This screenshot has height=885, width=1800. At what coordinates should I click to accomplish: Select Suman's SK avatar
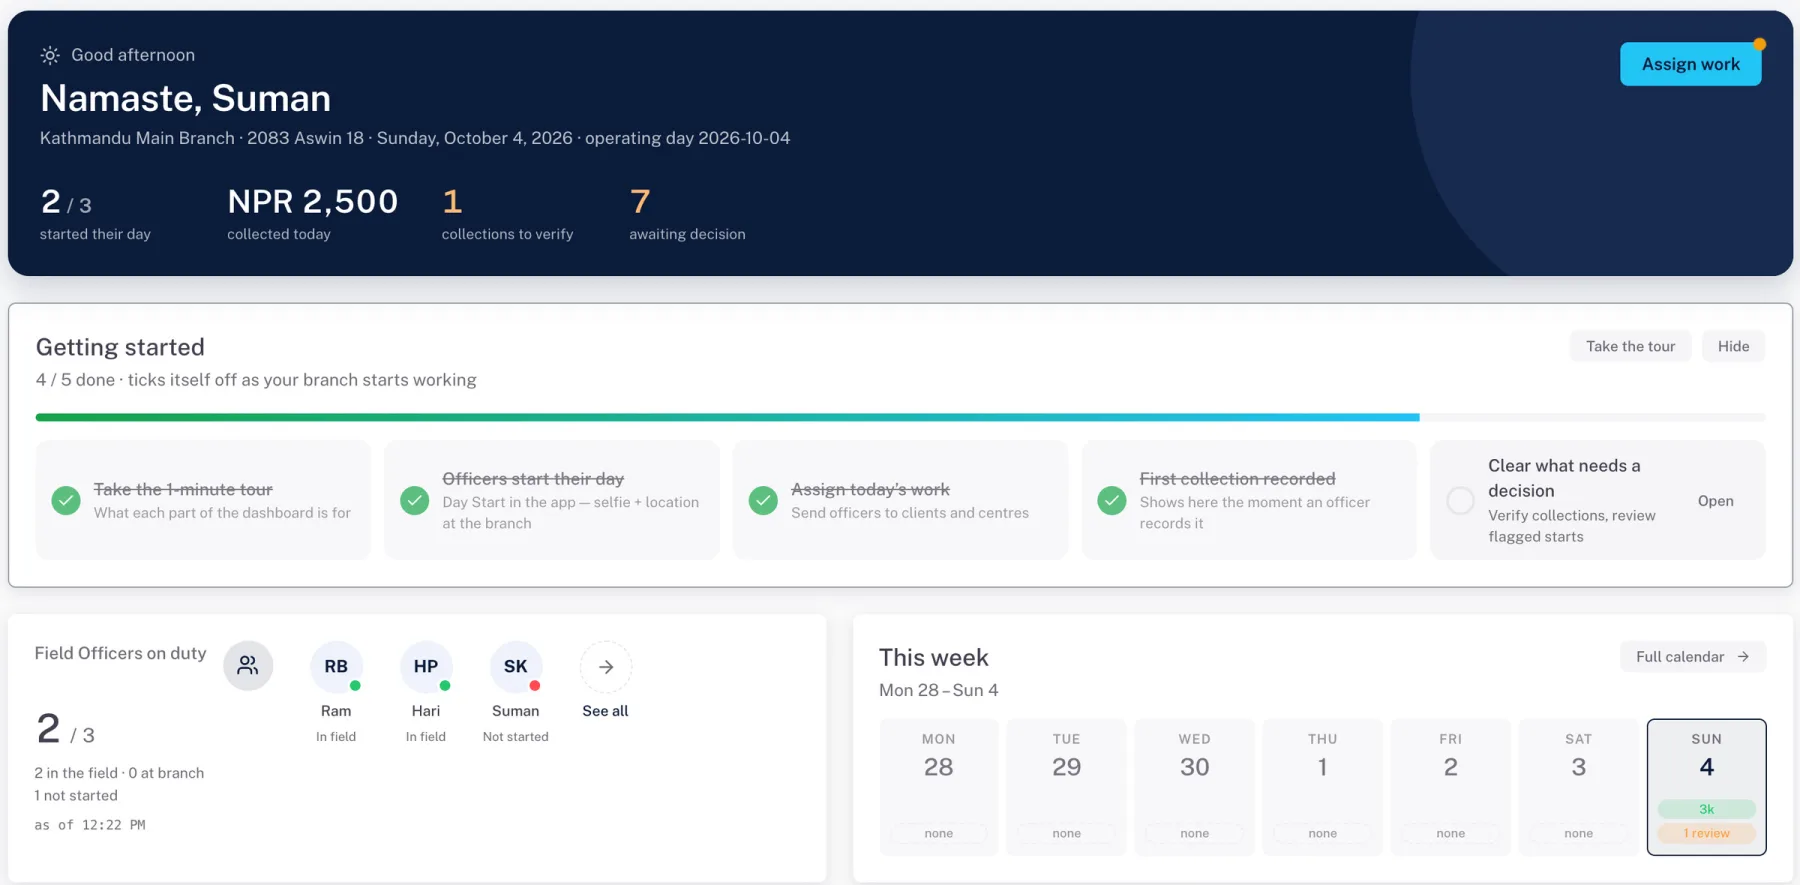[516, 666]
